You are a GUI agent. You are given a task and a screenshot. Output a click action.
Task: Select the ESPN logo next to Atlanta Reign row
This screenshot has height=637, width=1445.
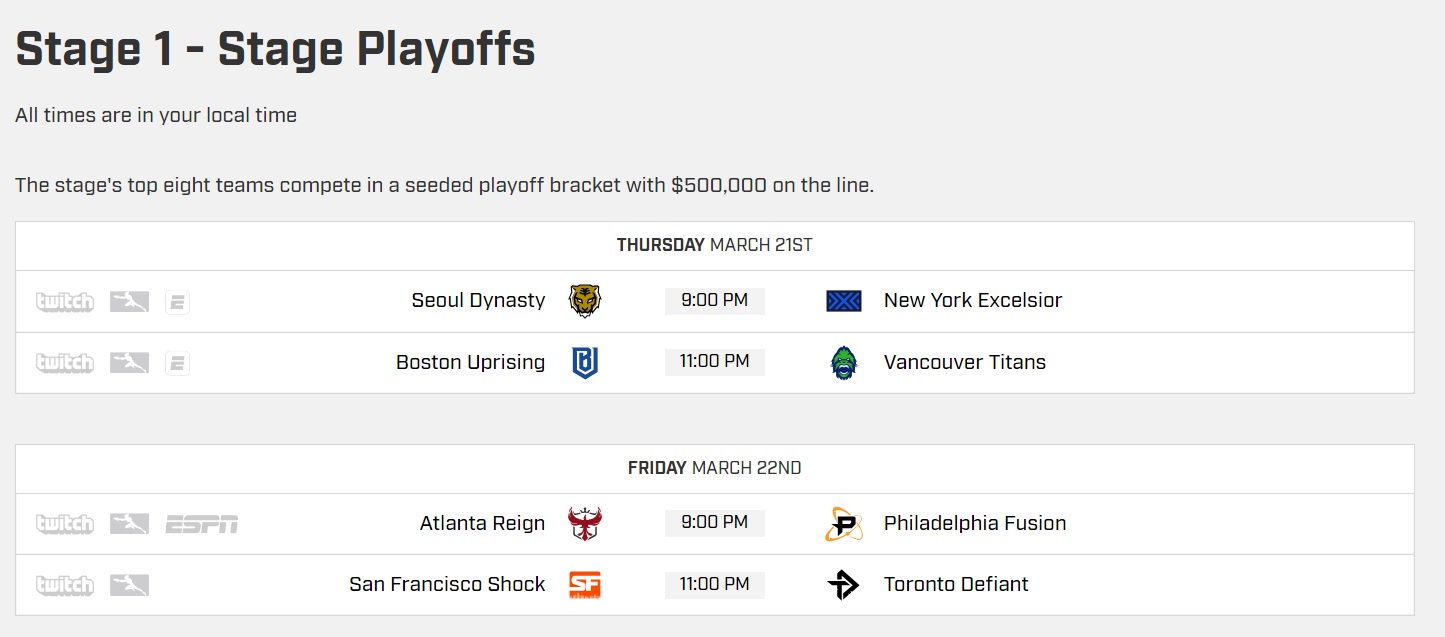[202, 523]
